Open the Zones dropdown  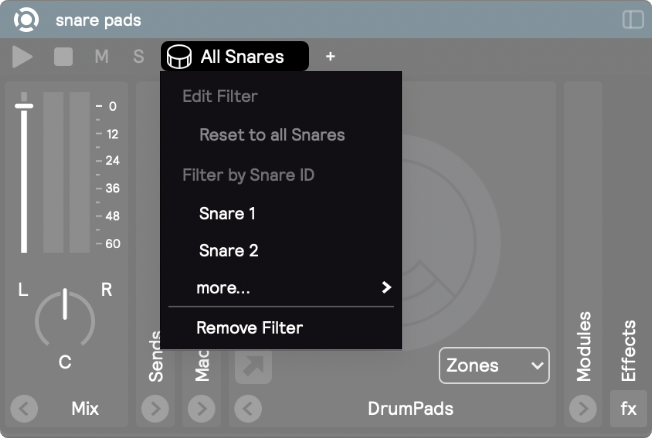[x=494, y=366]
